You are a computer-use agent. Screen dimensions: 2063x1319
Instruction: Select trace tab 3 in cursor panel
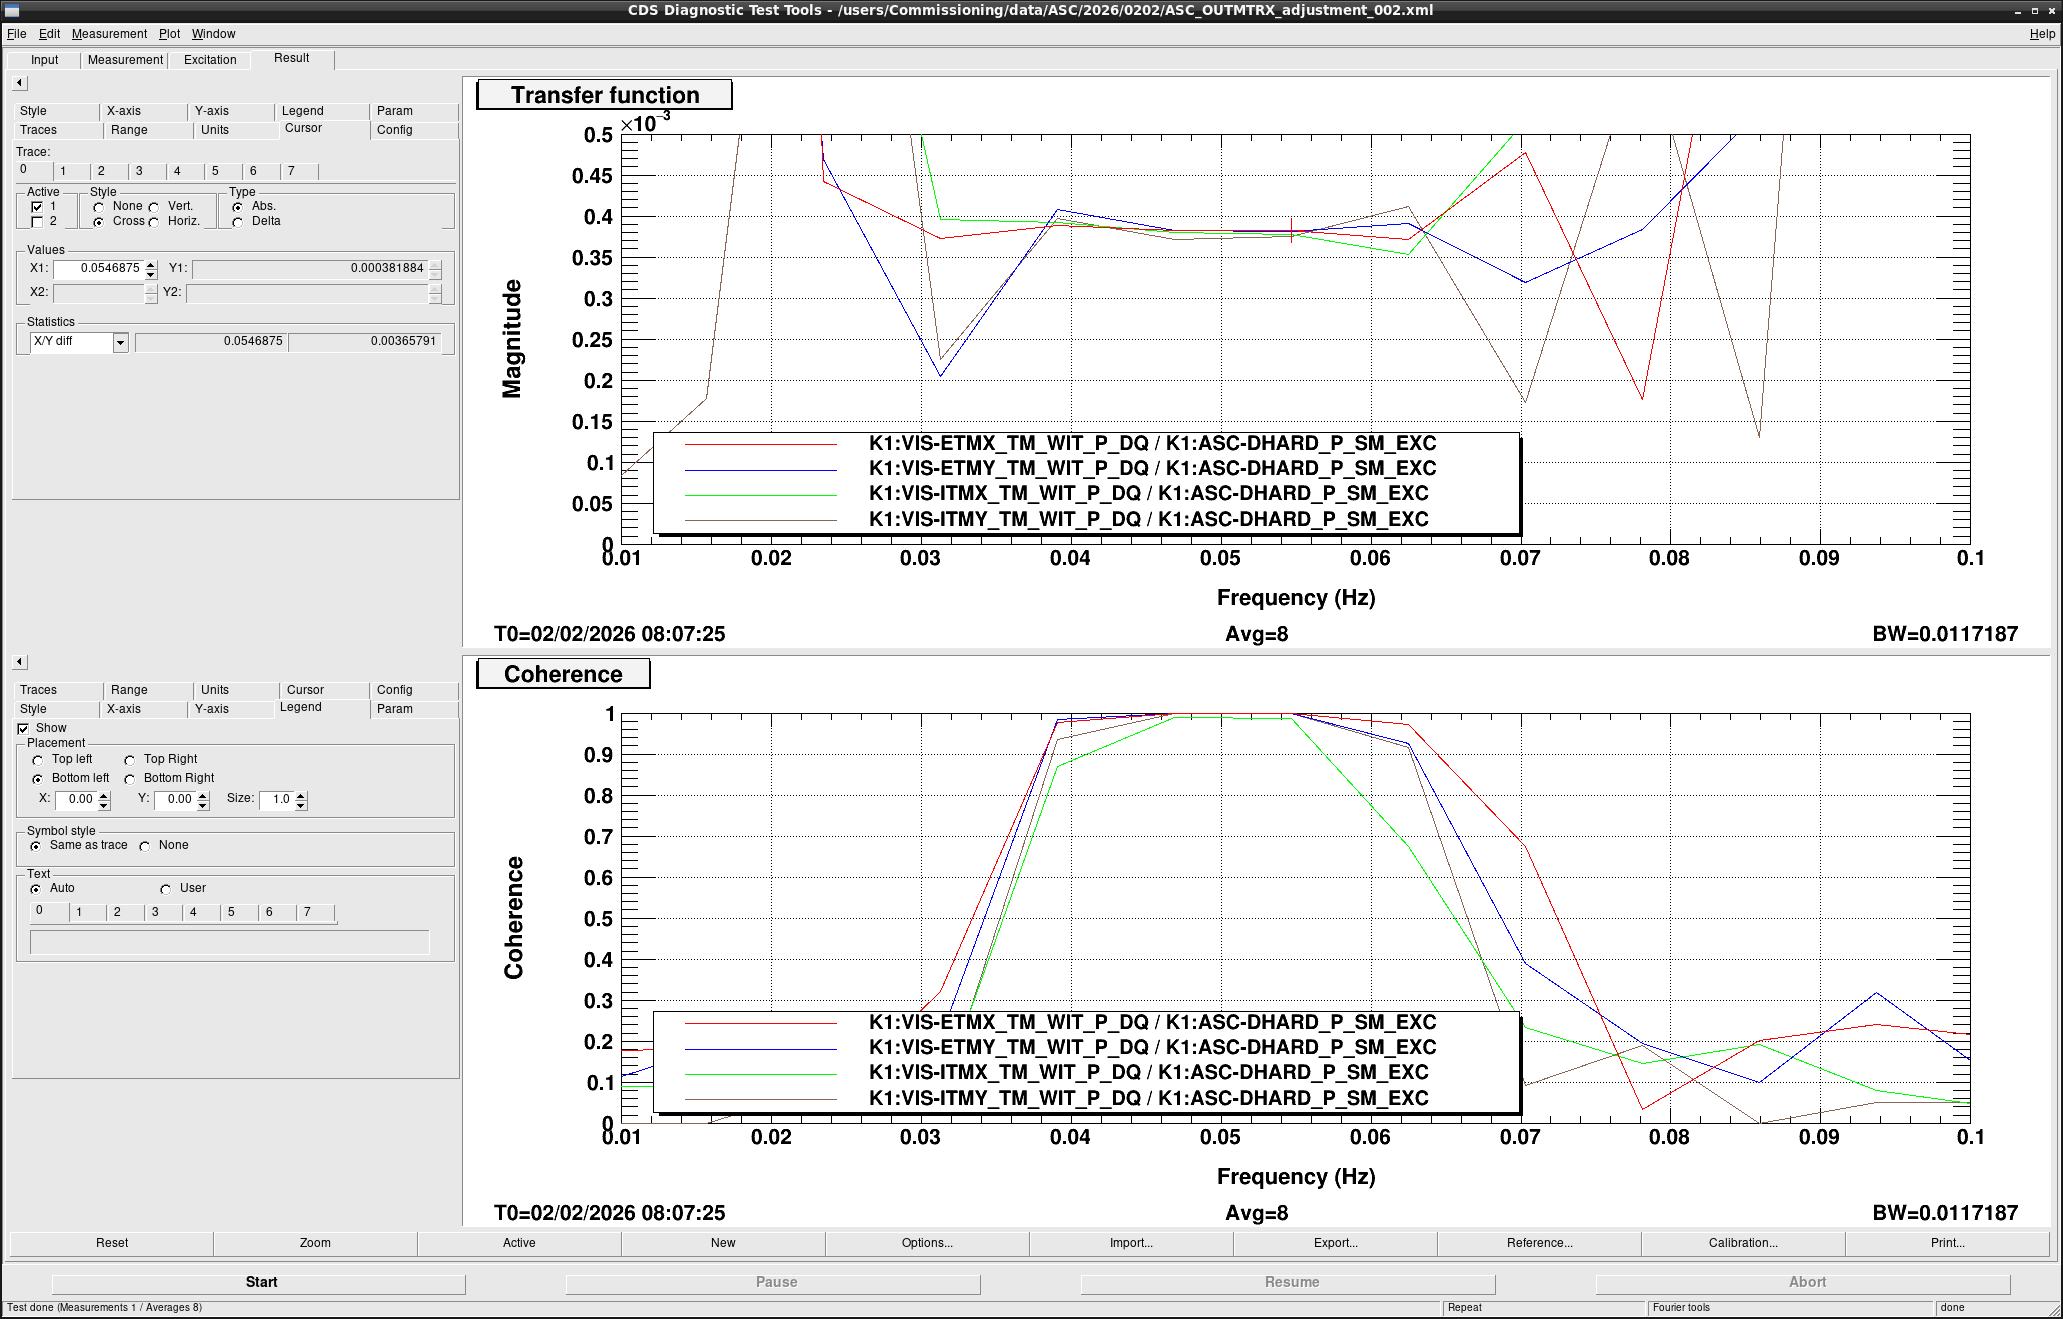coord(139,171)
